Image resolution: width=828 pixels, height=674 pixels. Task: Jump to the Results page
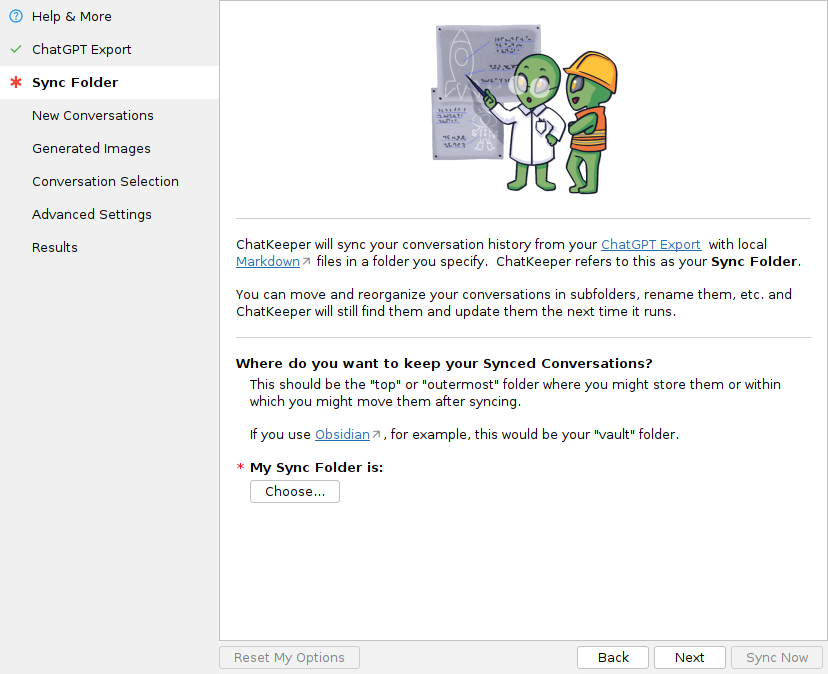(x=55, y=247)
